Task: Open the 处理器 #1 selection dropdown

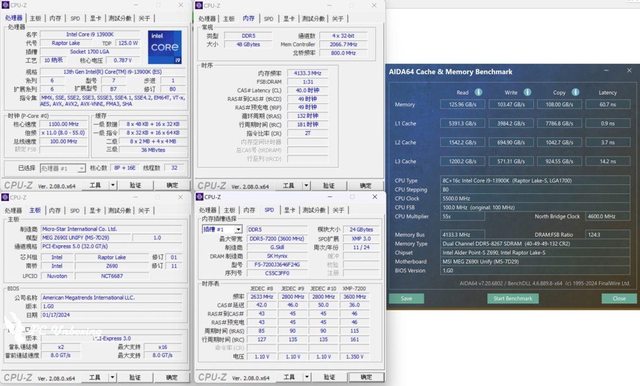Action: (62, 168)
